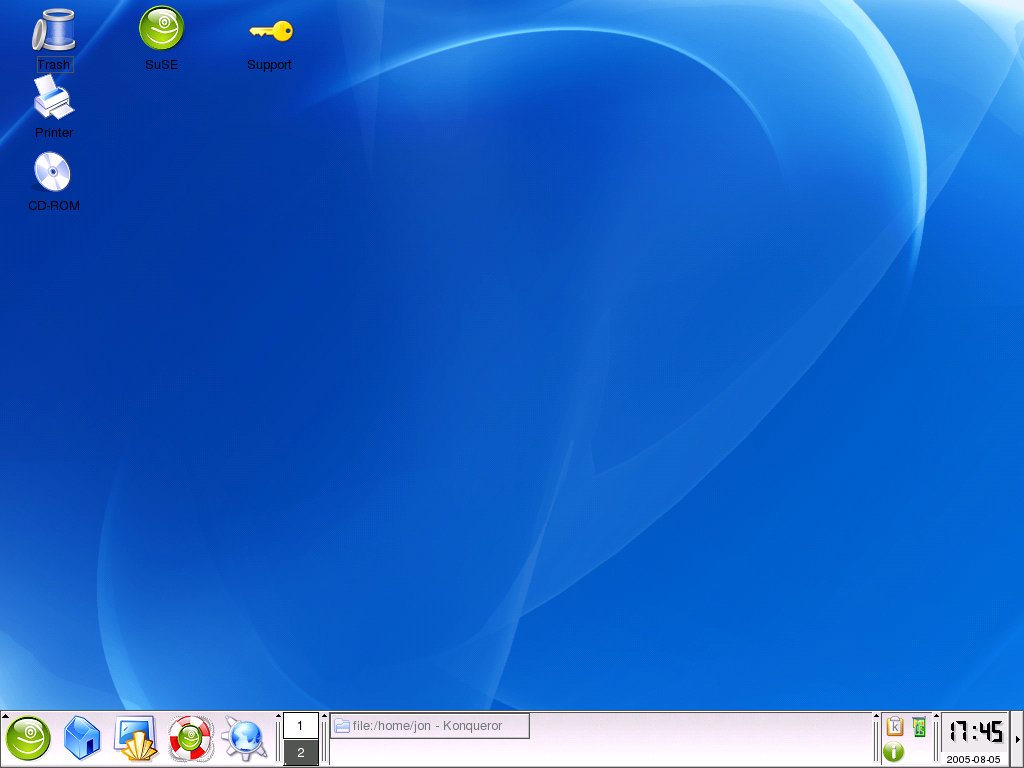Select Konqueror file:/home/jon taskbar entry
The image size is (1024, 768).
(430, 726)
